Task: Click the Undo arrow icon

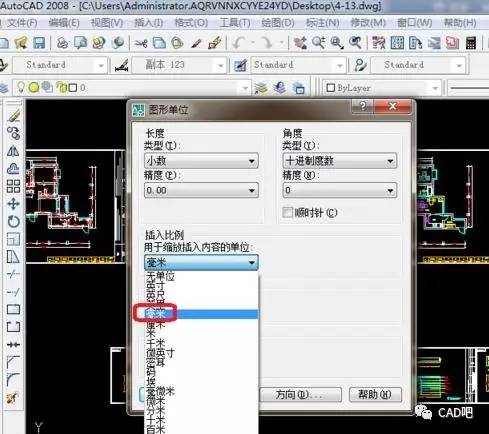Action: (238, 43)
